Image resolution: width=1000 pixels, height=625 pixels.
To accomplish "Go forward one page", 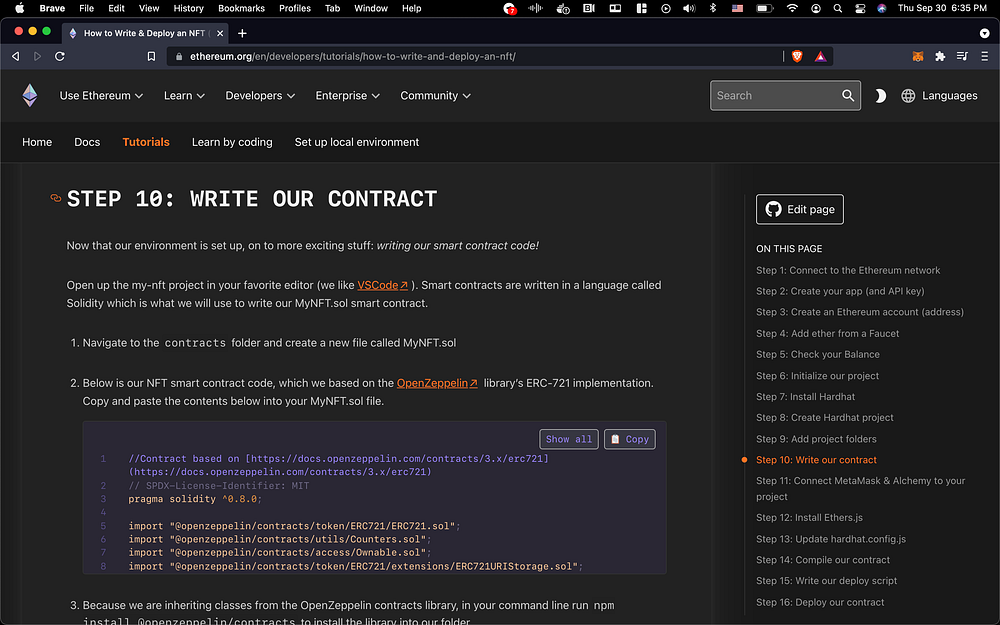I will coord(38,56).
